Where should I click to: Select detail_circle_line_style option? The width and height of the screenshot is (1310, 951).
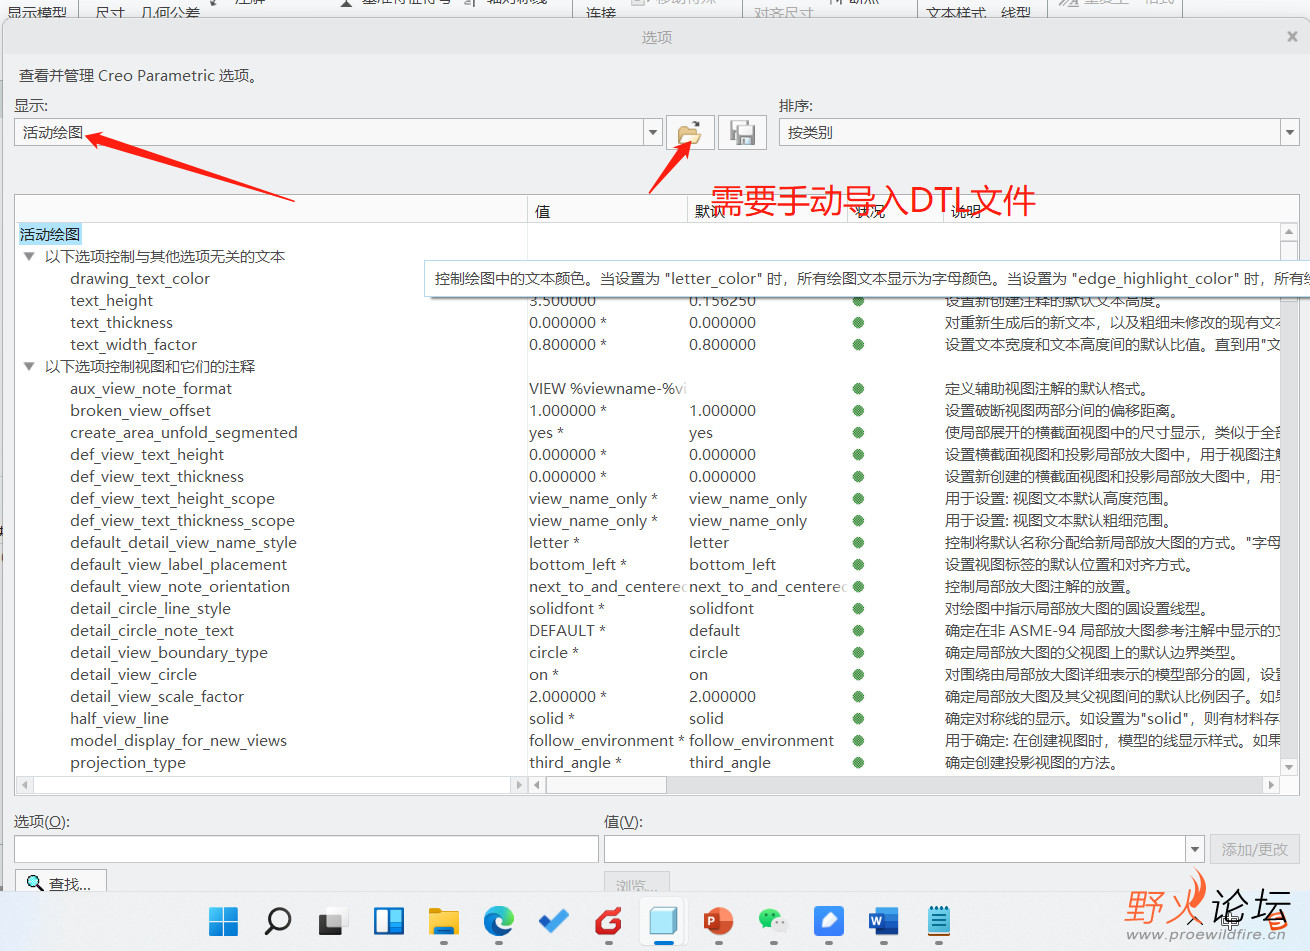(150, 609)
